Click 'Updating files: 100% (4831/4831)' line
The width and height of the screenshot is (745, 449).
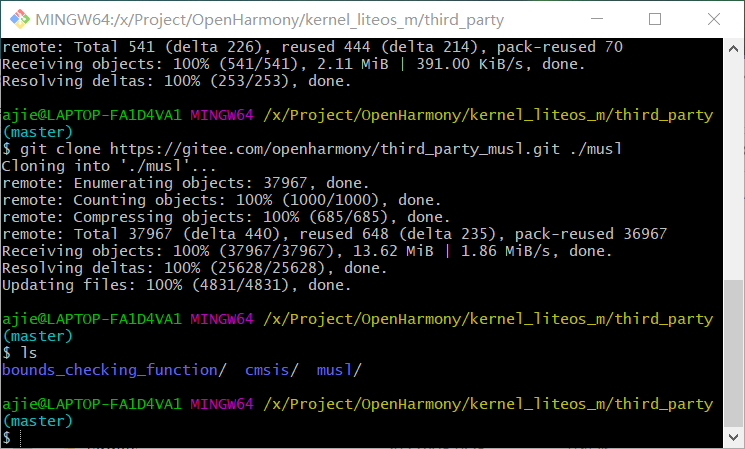(x=176, y=285)
